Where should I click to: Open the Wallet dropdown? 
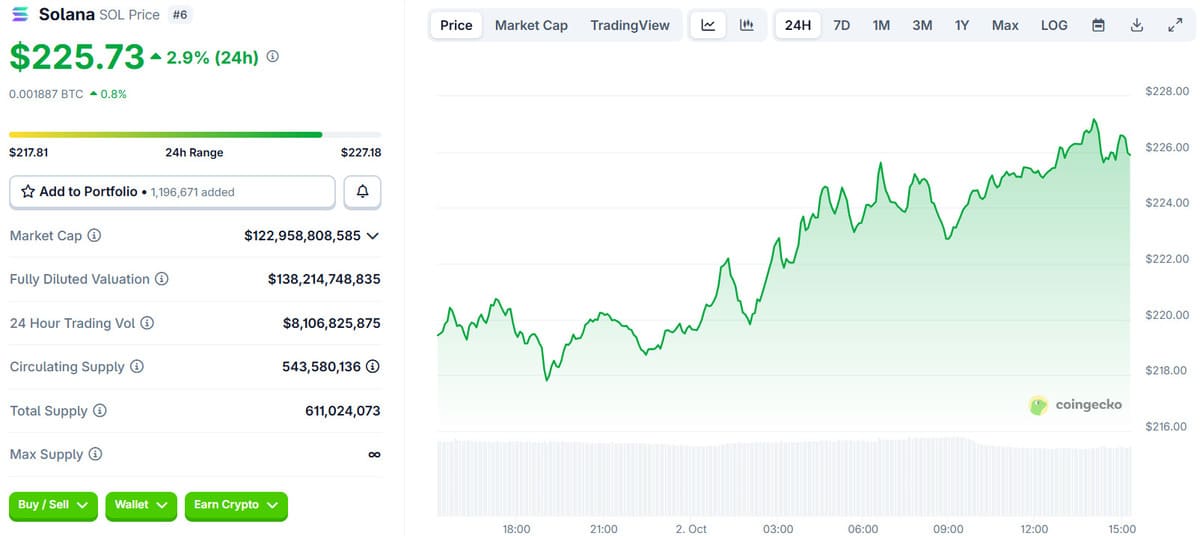point(141,506)
